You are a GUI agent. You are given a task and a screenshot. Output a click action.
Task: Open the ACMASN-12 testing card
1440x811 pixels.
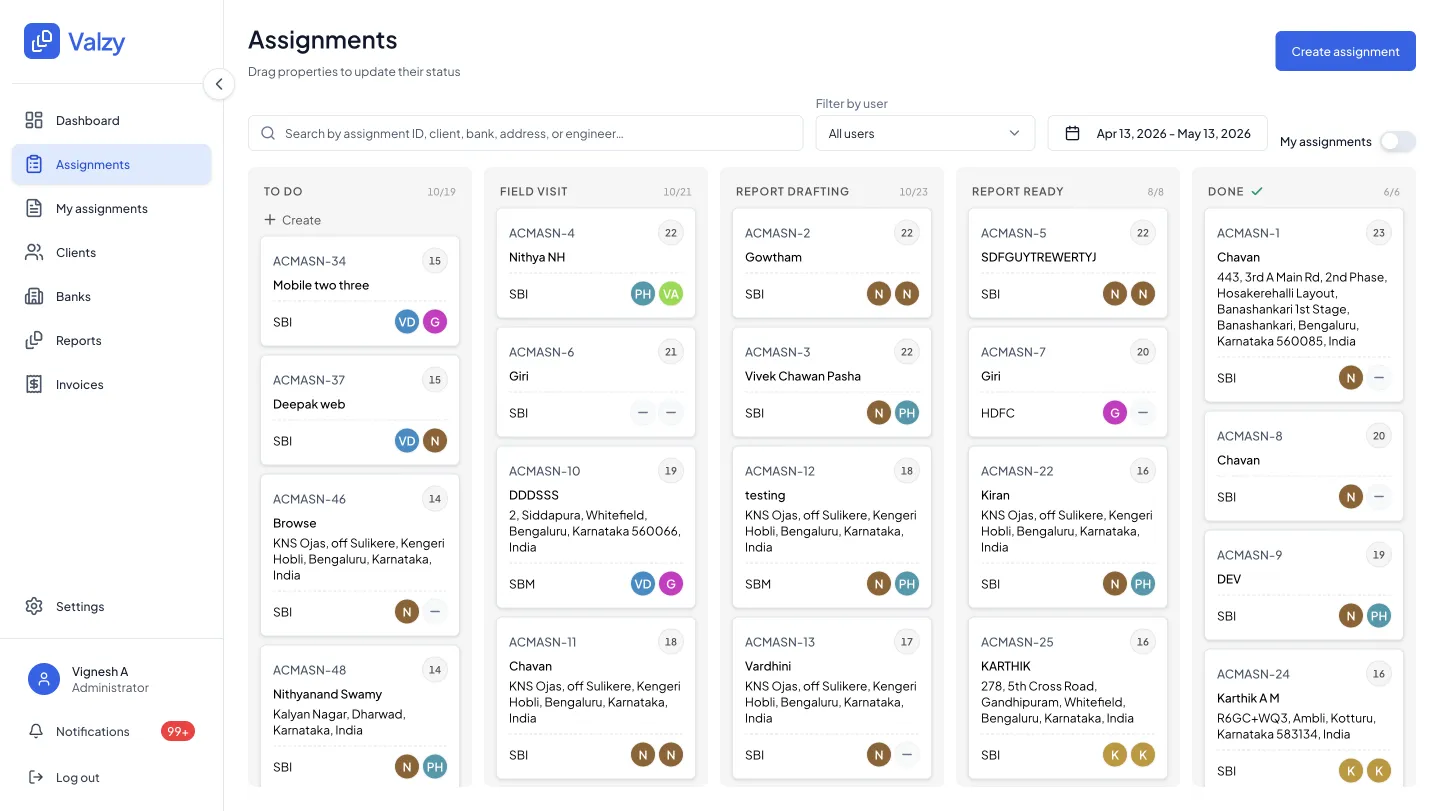[x=832, y=528]
